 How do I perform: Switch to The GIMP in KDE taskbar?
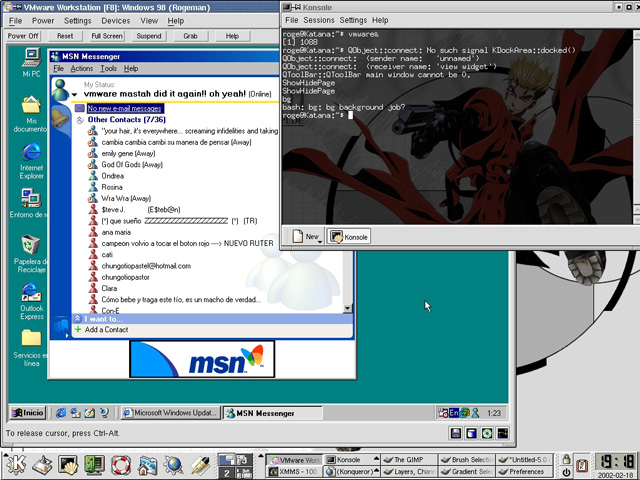(409, 460)
